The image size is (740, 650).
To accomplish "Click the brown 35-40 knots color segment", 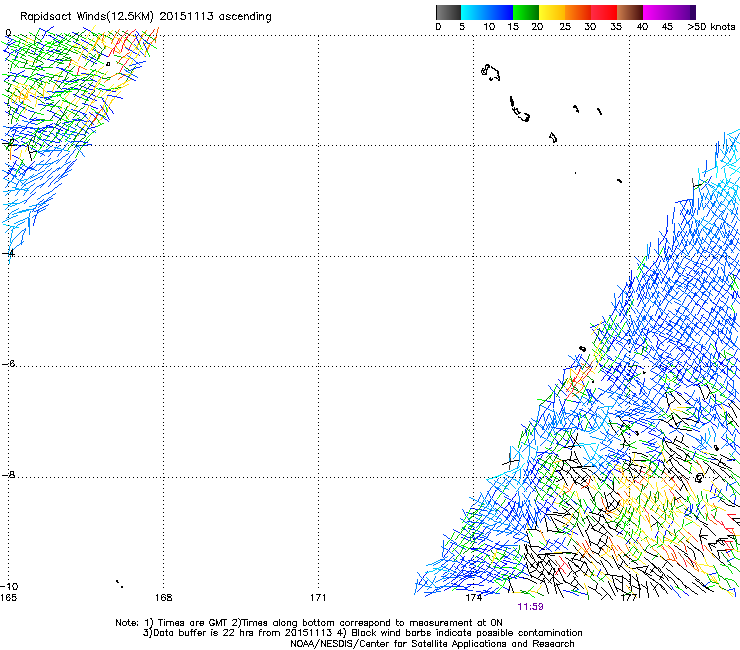I will [x=630, y=12].
